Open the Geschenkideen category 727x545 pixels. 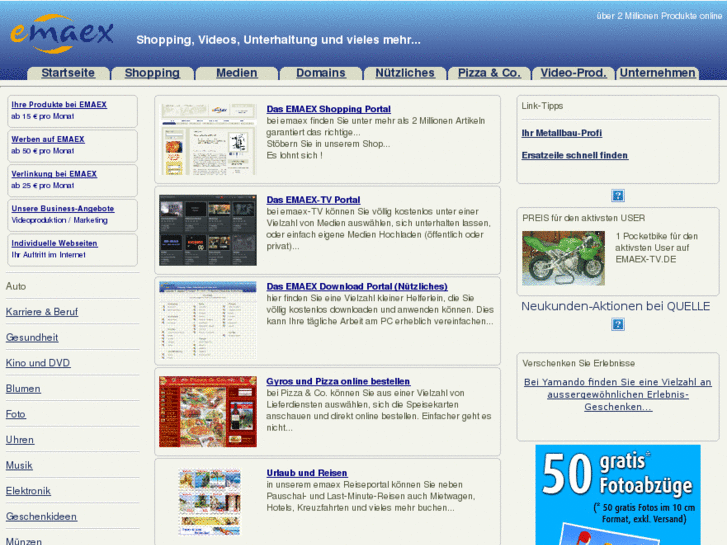(x=41, y=517)
